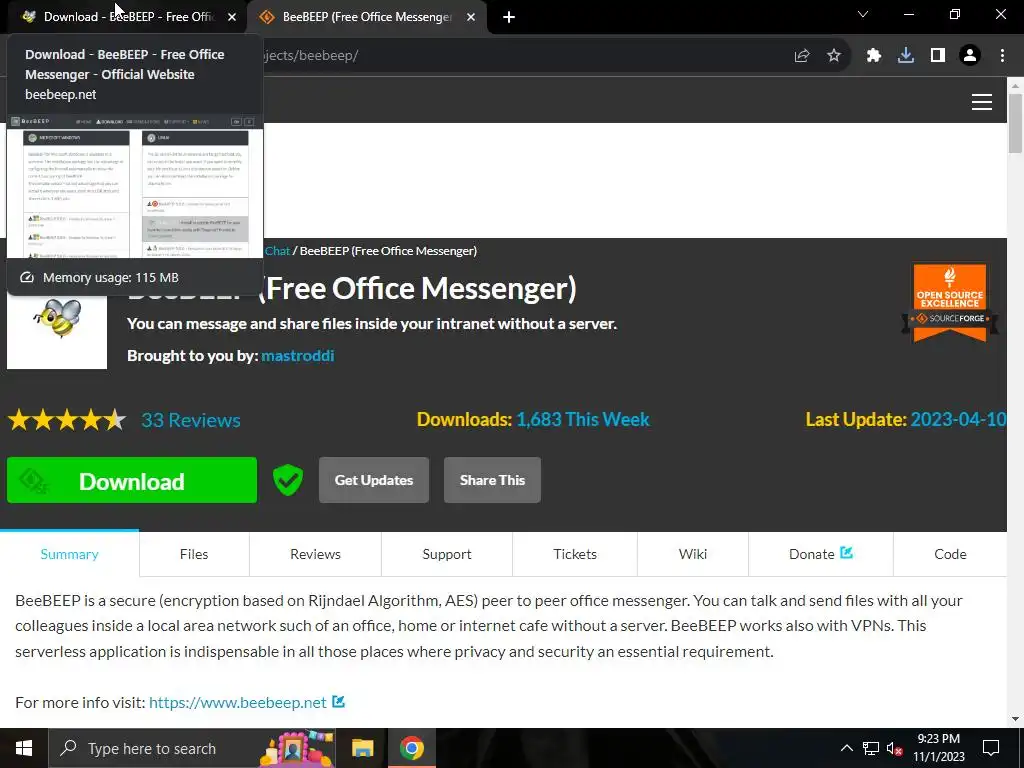Click the Memory usage: 115 MB text
The image size is (1024, 768).
[x=110, y=278]
